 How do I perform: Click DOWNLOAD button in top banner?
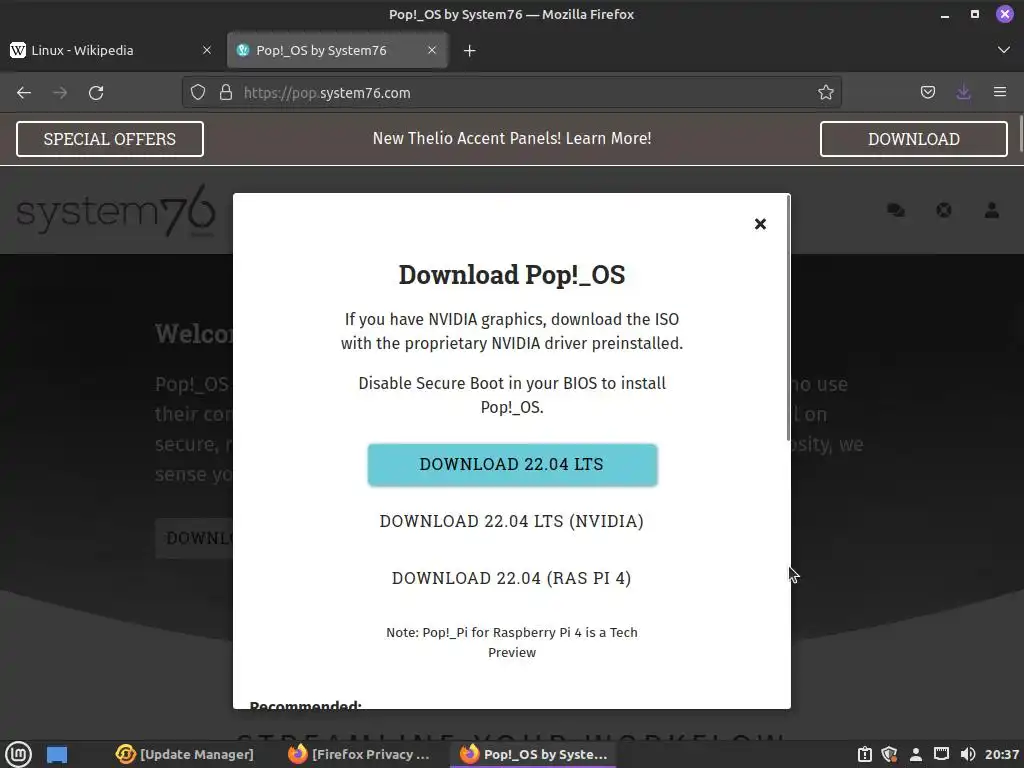(x=914, y=139)
